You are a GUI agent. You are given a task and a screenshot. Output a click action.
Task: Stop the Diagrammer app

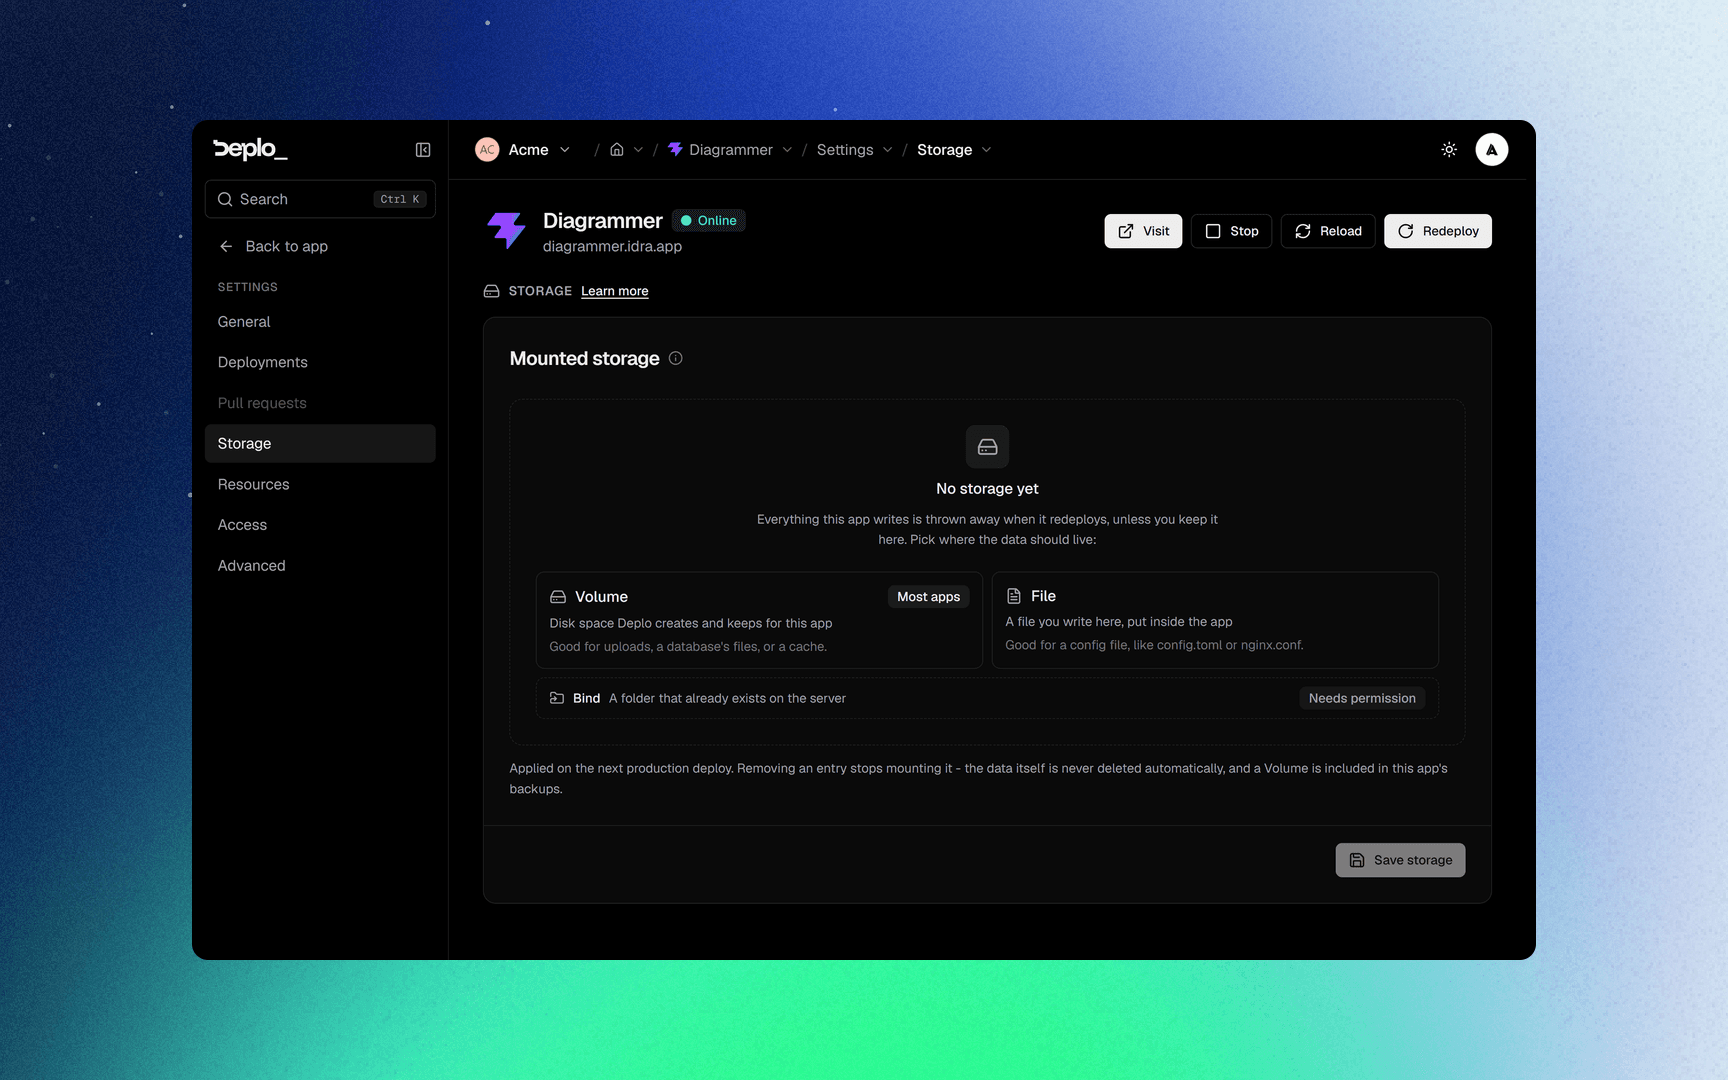[x=1231, y=231]
